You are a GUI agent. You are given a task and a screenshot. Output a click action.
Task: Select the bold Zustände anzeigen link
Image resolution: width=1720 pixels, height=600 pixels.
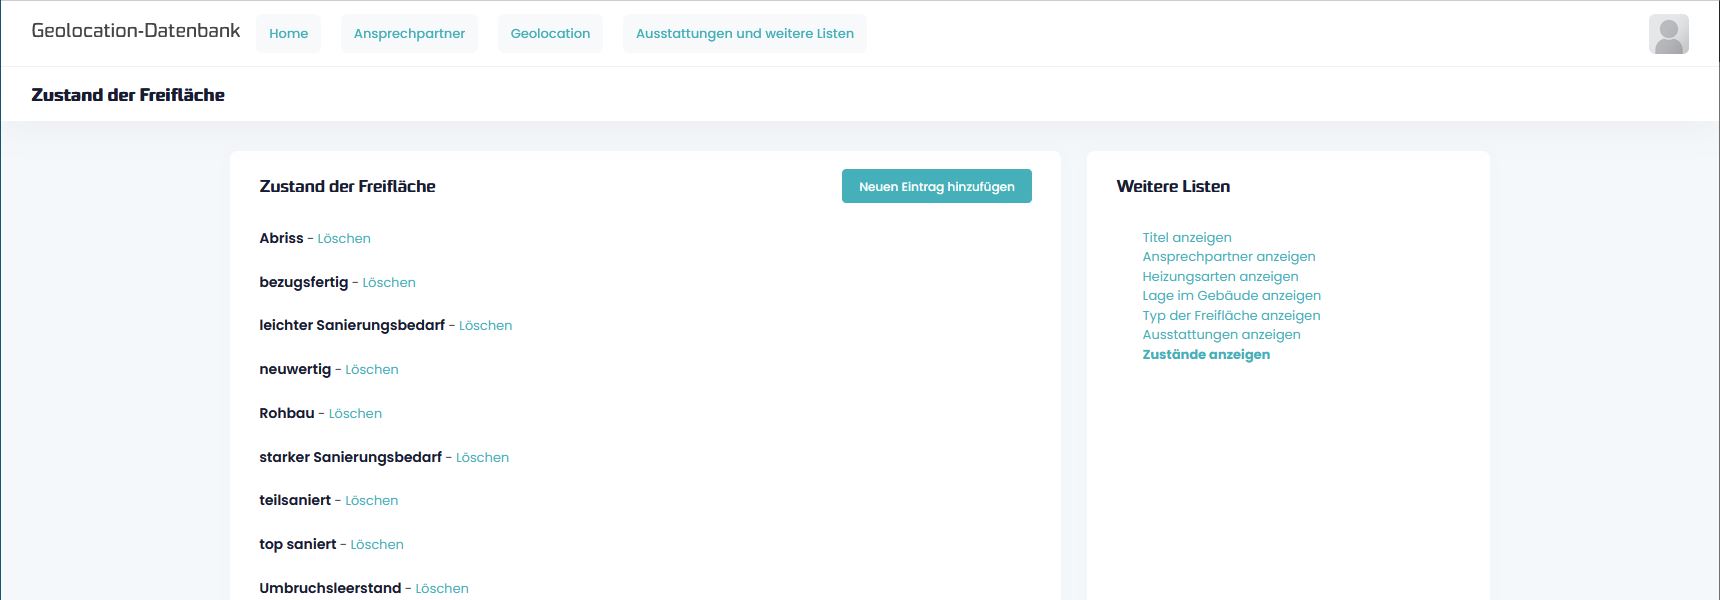click(1206, 354)
